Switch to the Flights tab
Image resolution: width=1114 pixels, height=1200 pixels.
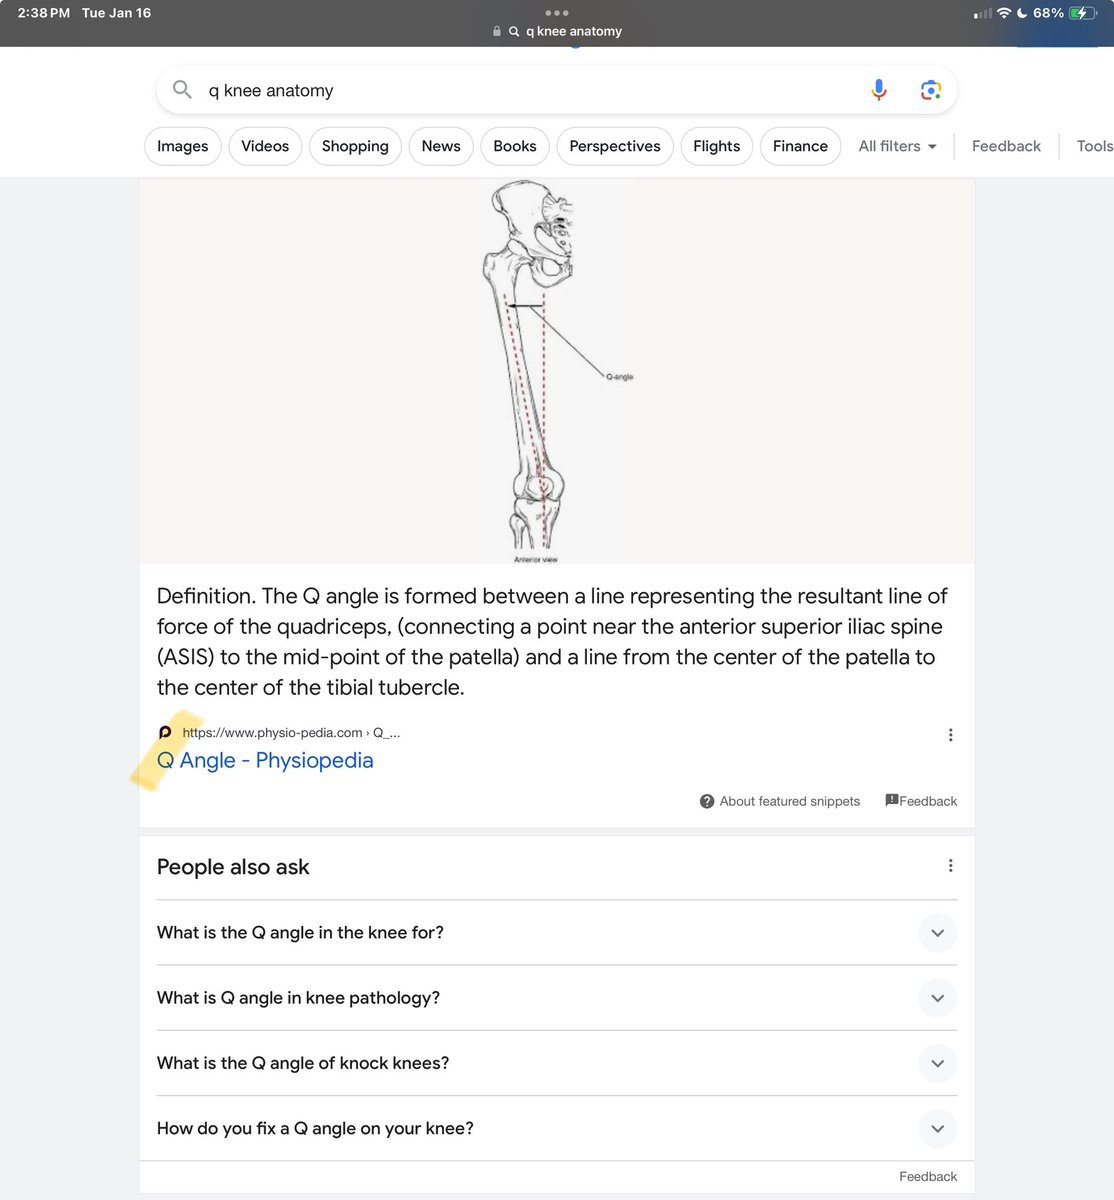click(717, 146)
